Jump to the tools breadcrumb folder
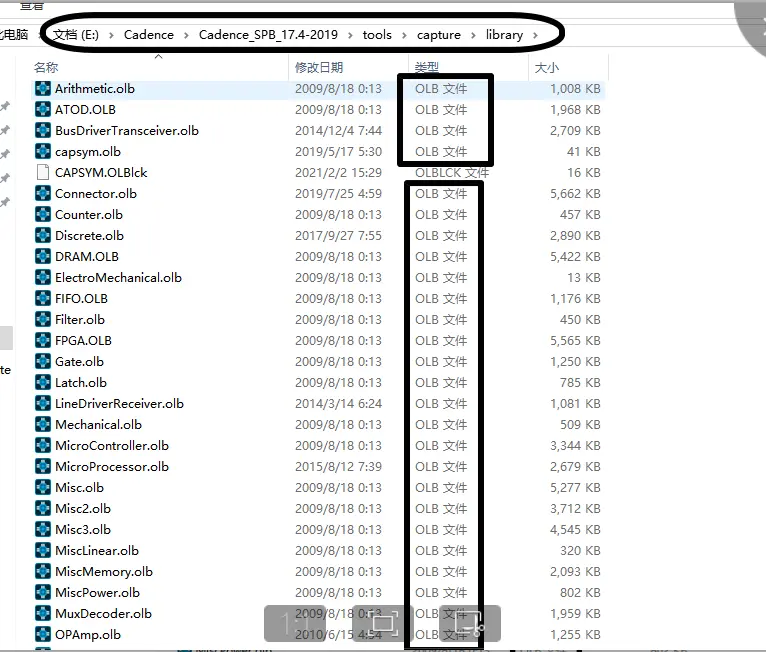 coord(377,35)
